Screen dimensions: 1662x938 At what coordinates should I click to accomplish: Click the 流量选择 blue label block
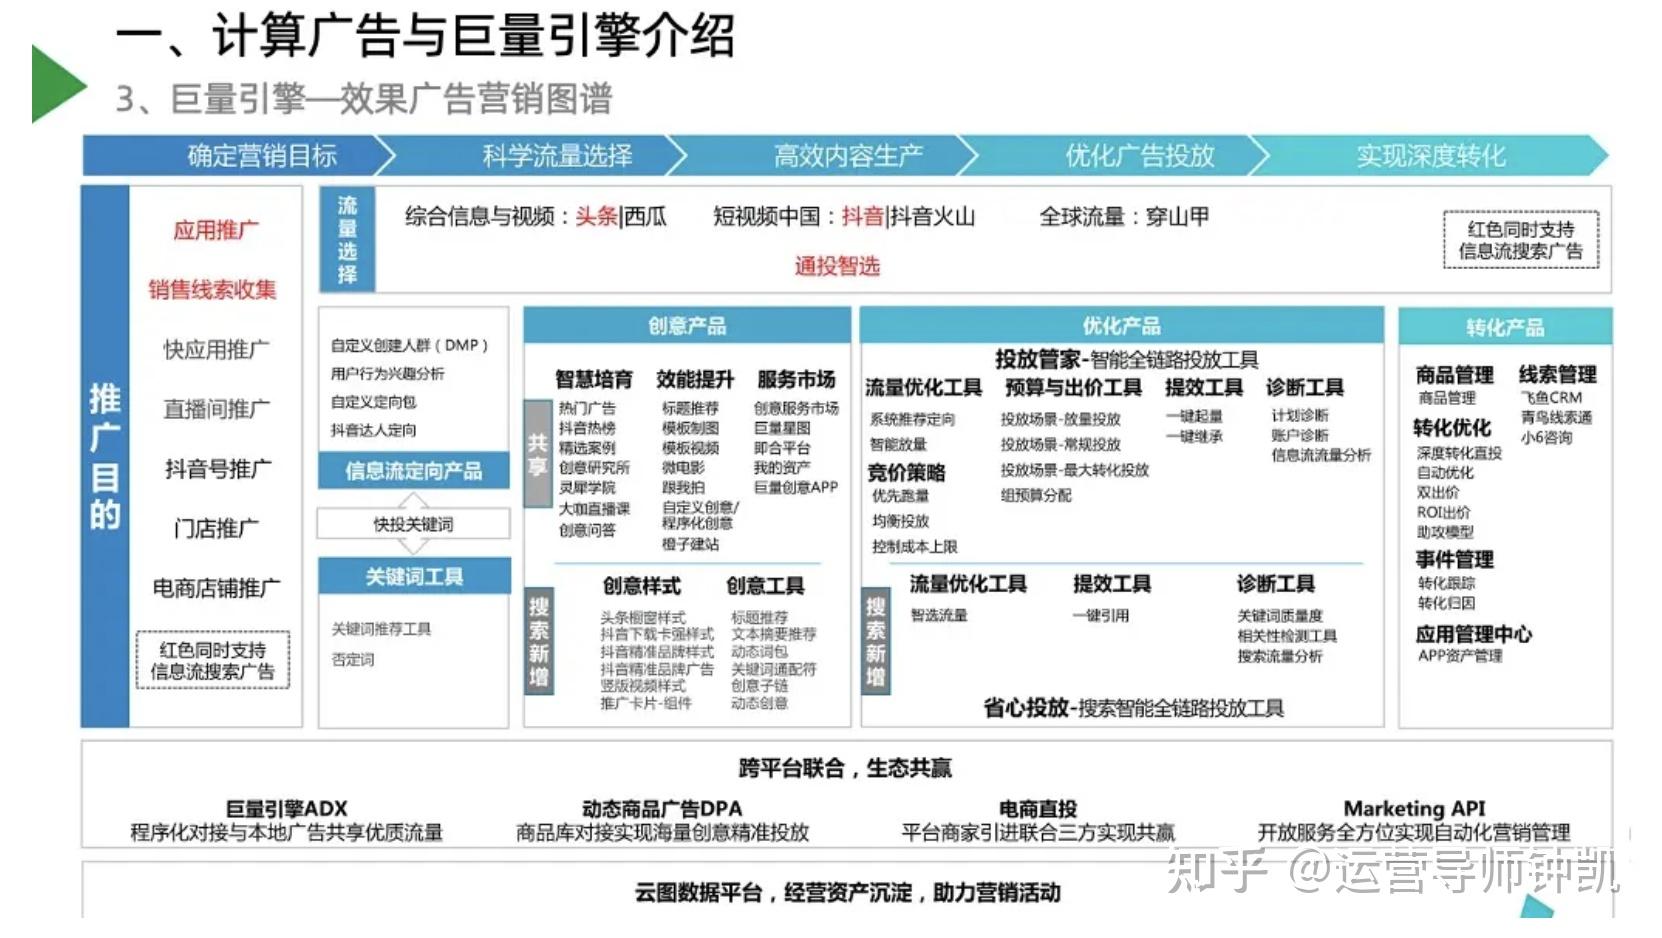pyautogui.click(x=347, y=239)
